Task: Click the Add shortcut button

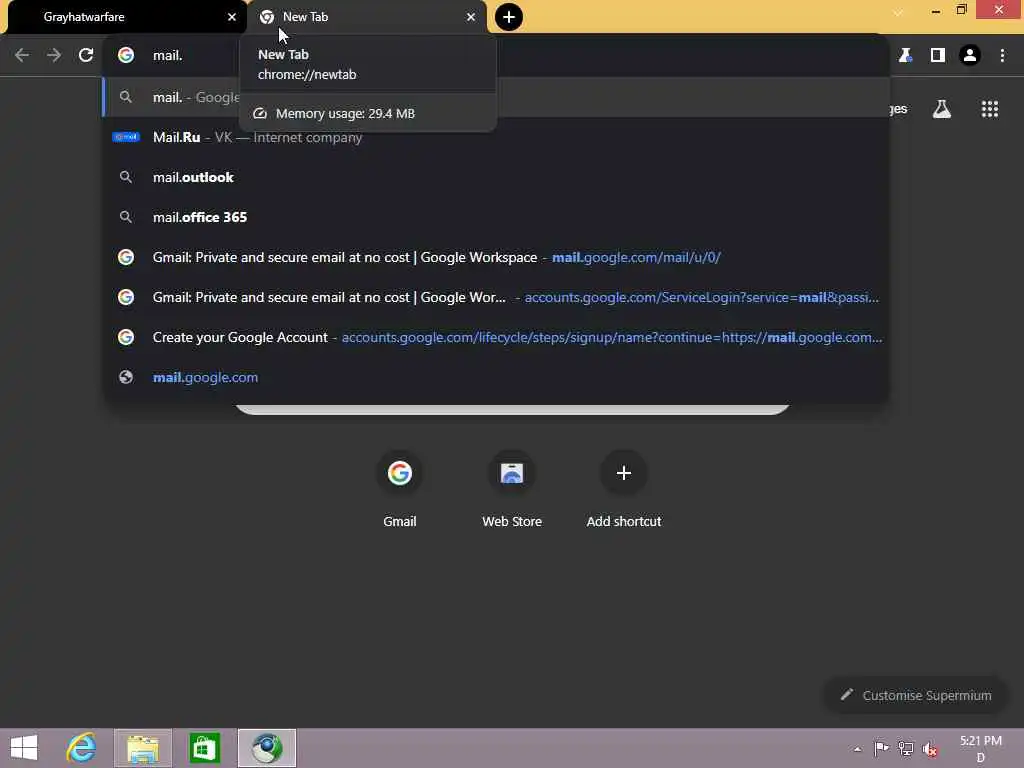Action: [624, 488]
